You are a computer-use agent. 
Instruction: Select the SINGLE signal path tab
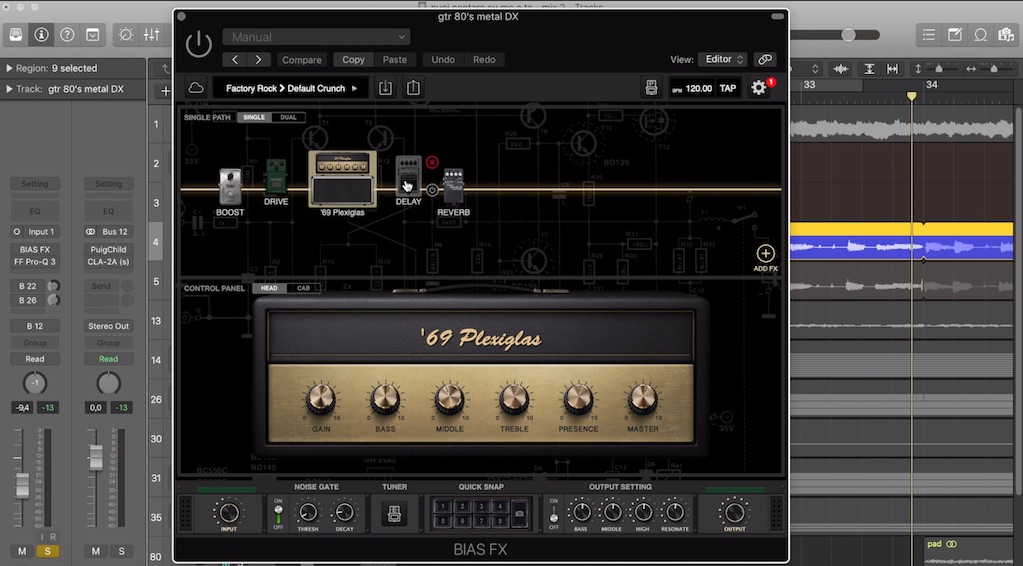tap(254, 117)
